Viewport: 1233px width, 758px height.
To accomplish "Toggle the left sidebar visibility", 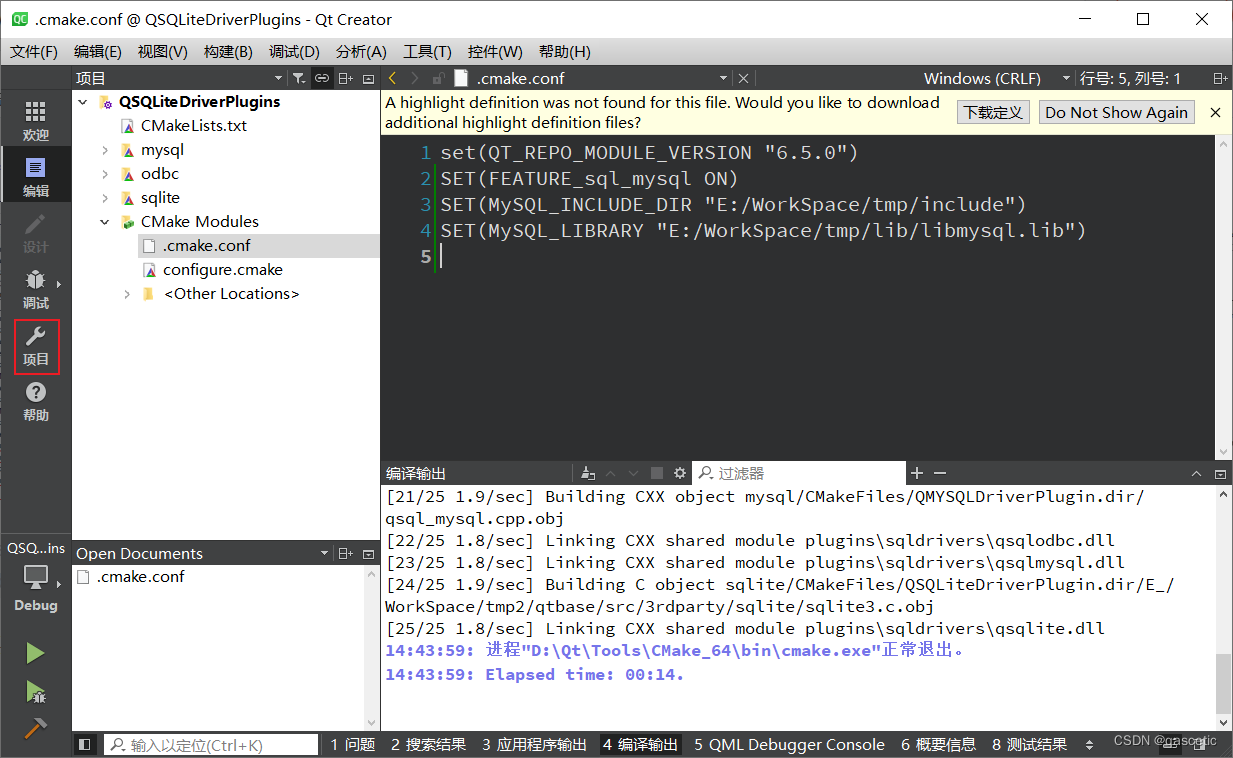I will pyautogui.click(x=84, y=744).
